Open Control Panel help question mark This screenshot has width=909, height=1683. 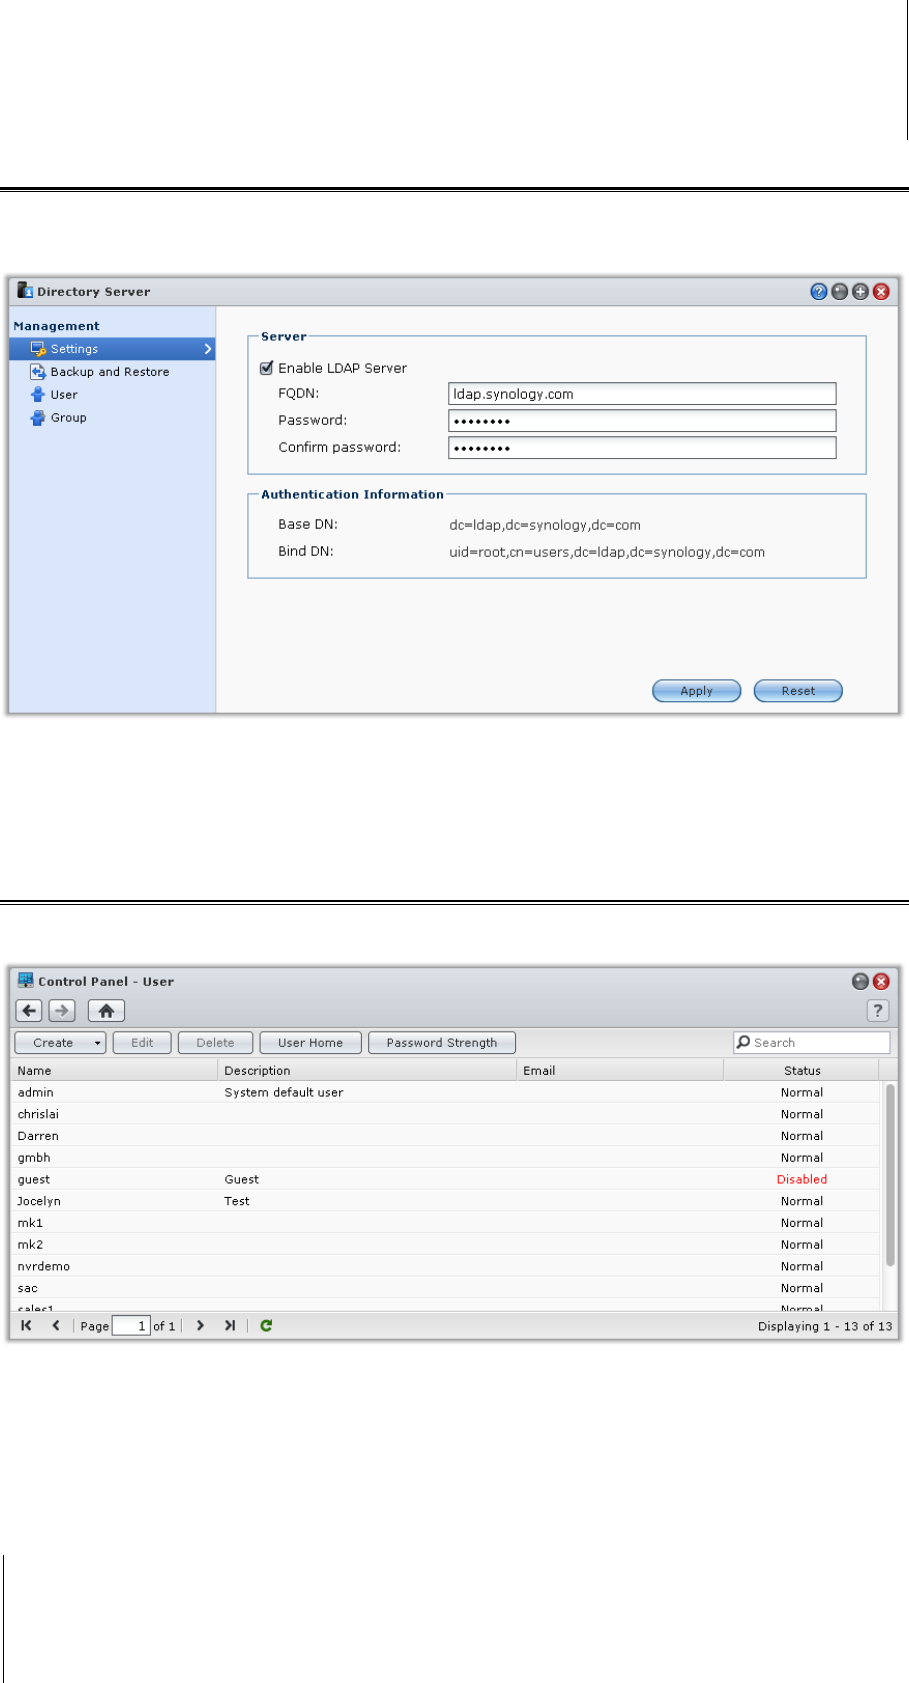(x=877, y=1011)
